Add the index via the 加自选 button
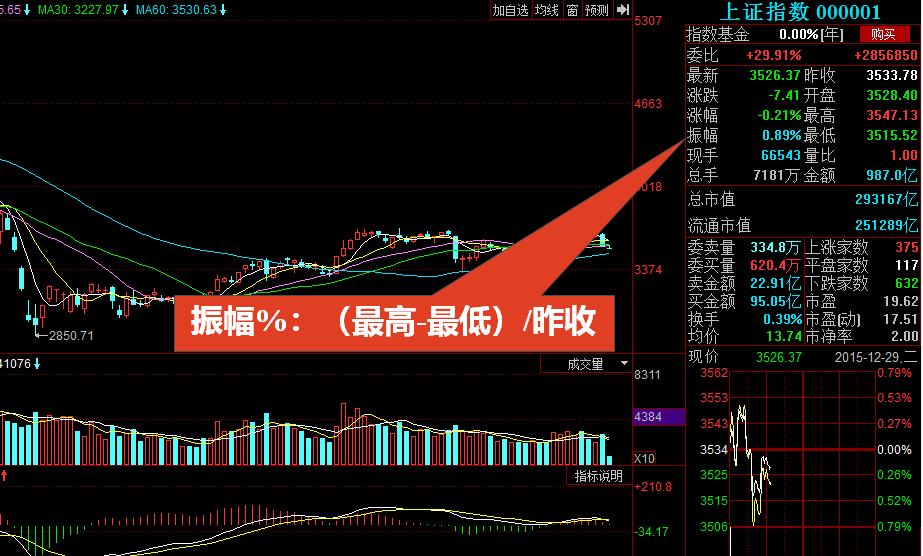The width and height of the screenshot is (923, 556). click(x=510, y=10)
